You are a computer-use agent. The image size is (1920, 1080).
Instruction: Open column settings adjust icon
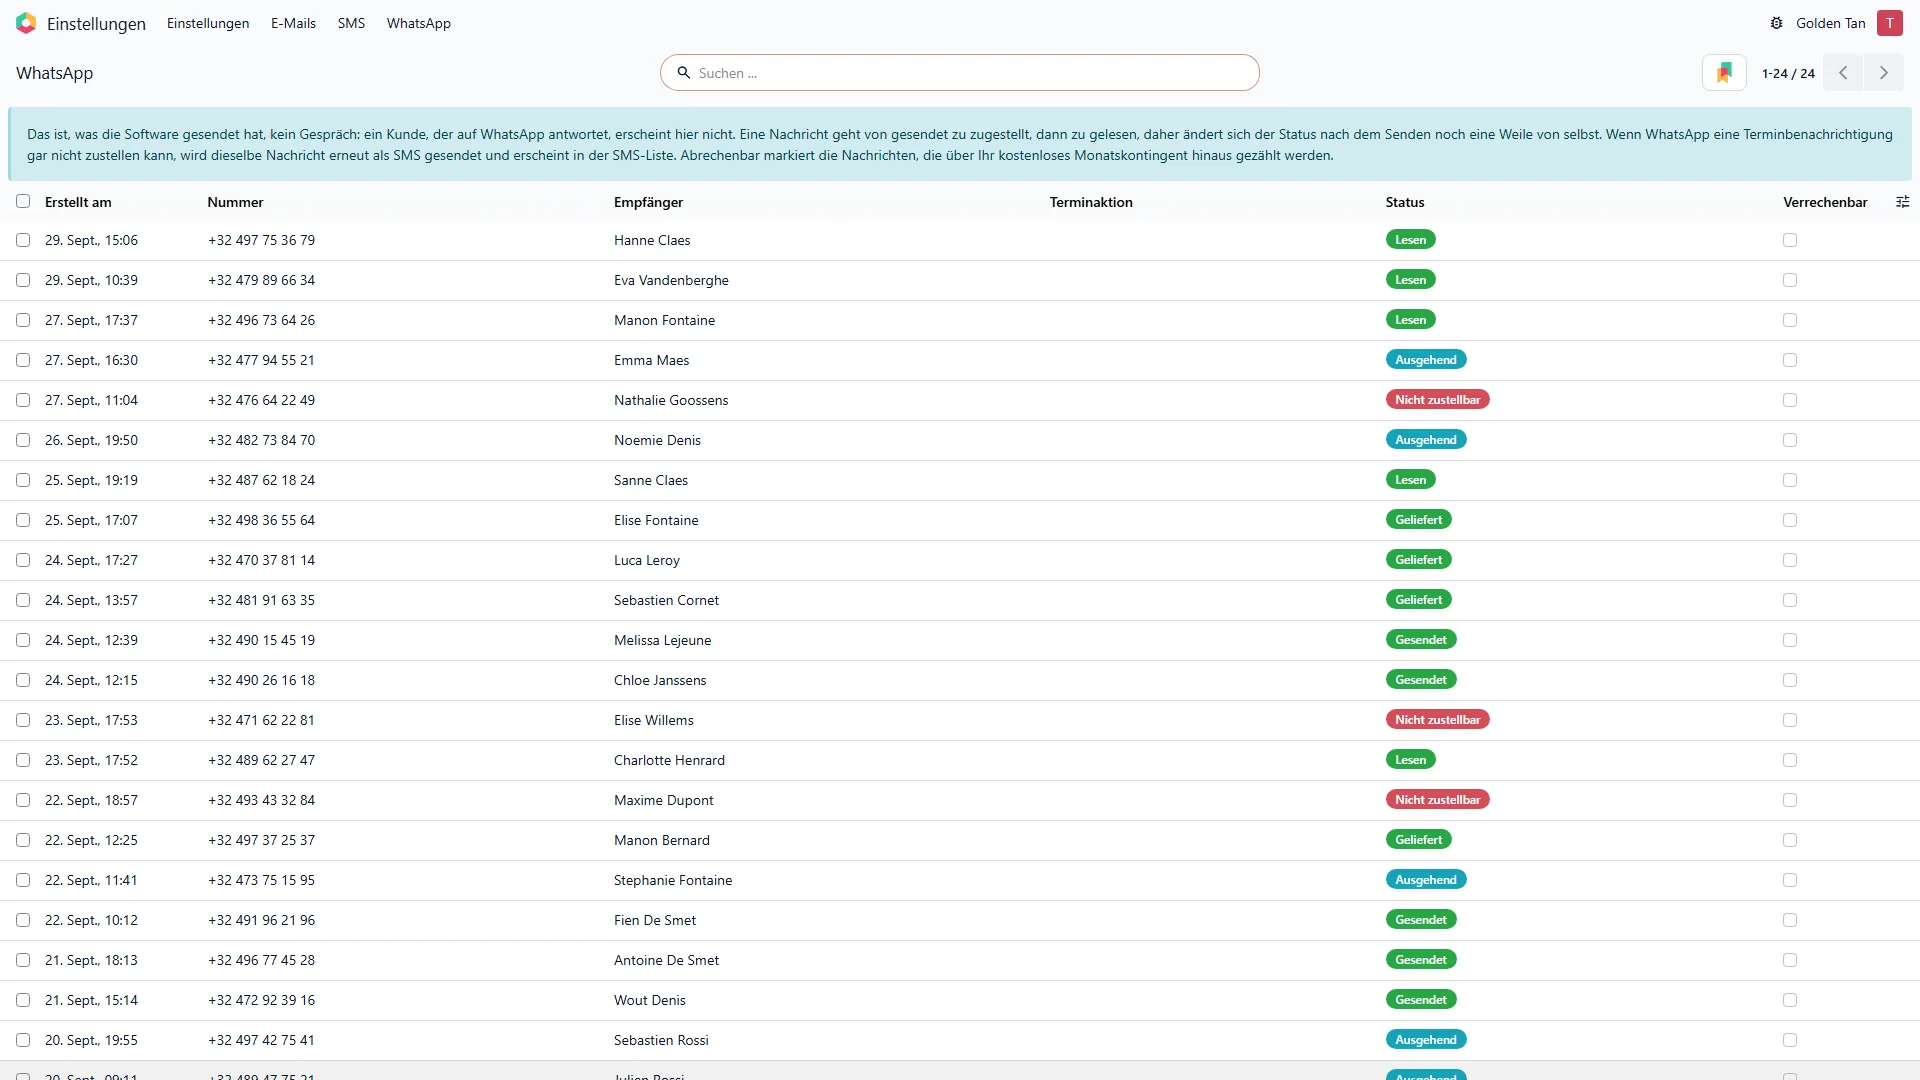[1902, 202]
